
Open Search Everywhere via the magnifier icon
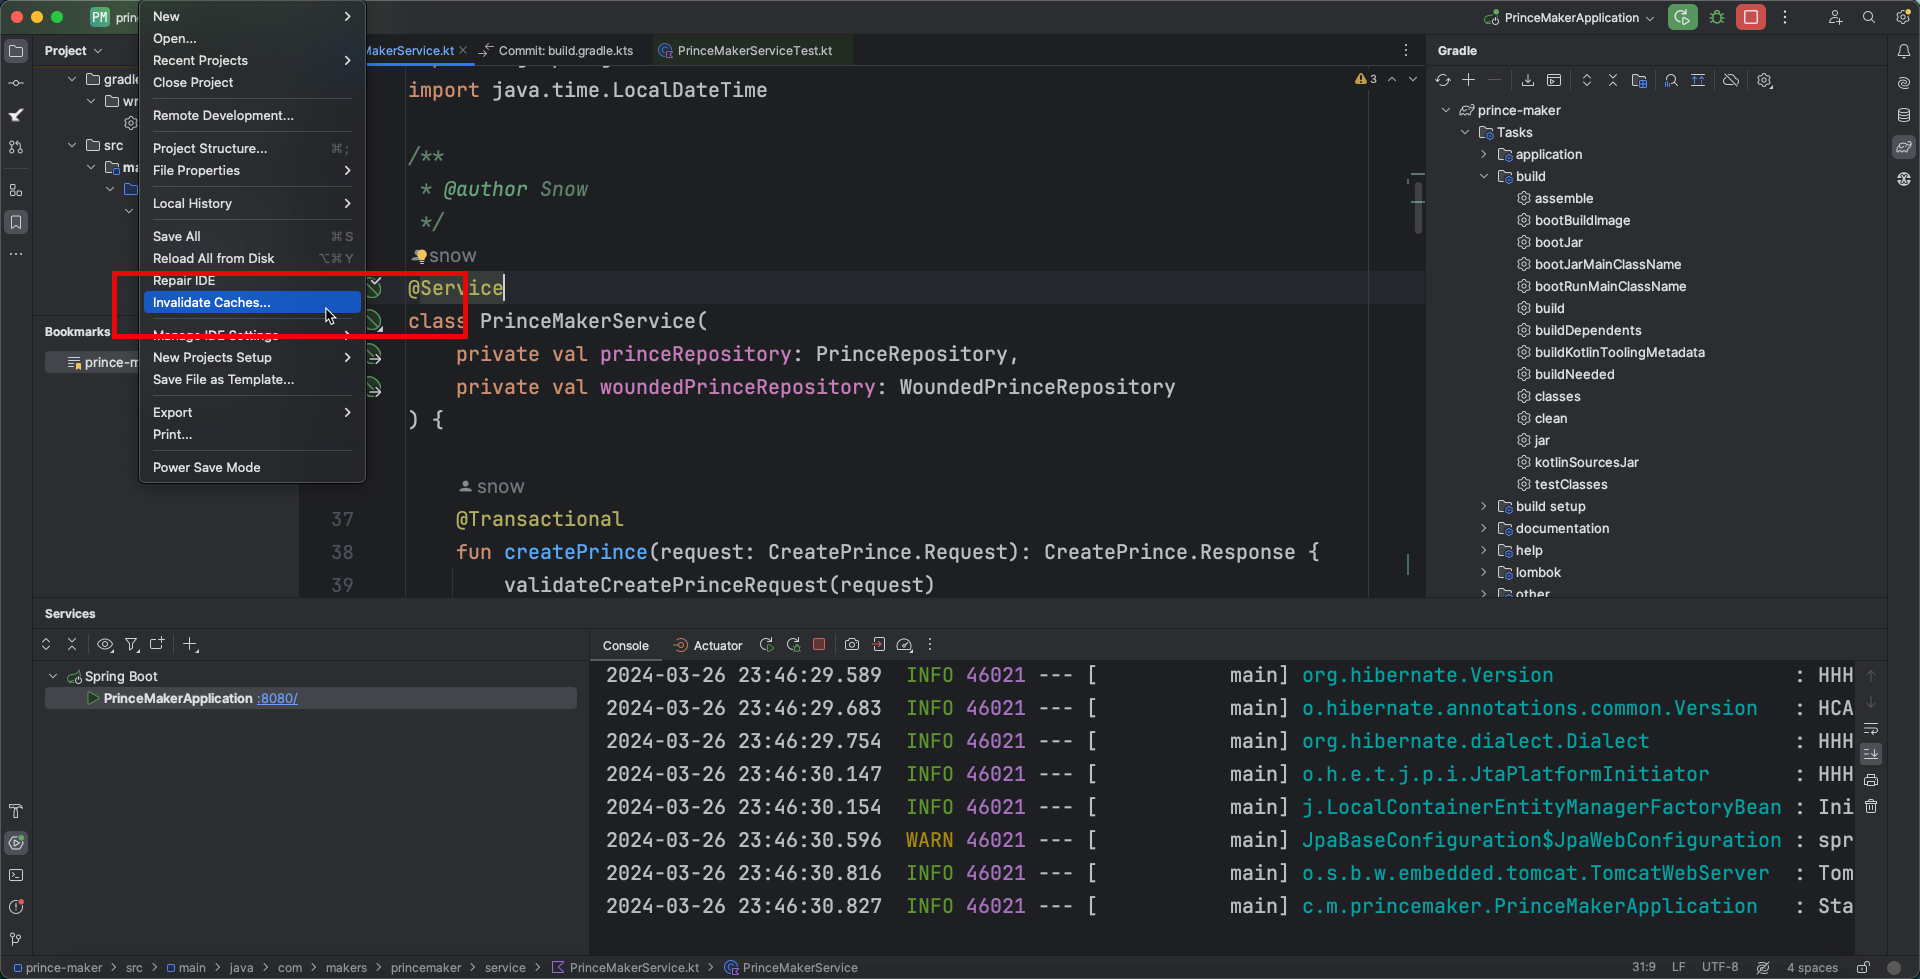click(1868, 17)
